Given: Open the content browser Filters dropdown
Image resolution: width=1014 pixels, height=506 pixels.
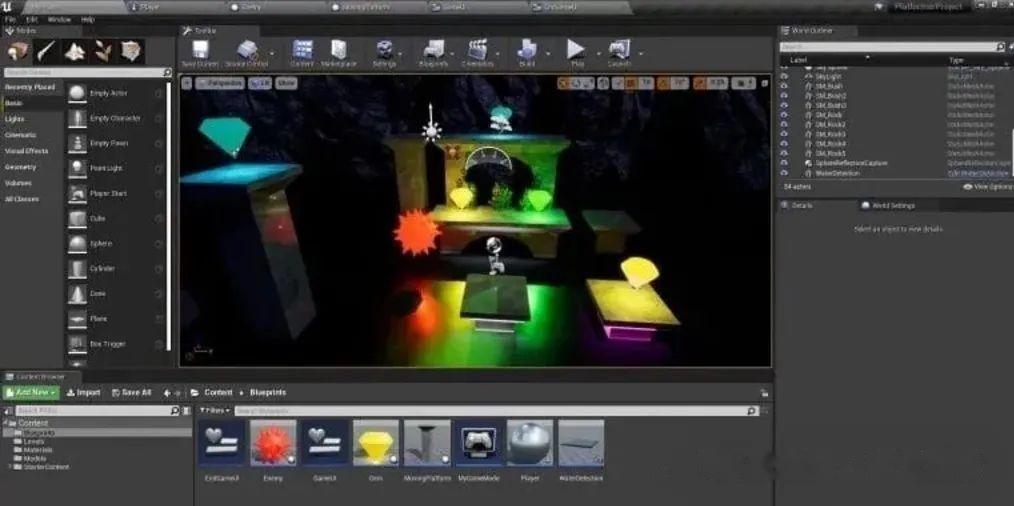Looking at the screenshot, I should tap(215, 410).
